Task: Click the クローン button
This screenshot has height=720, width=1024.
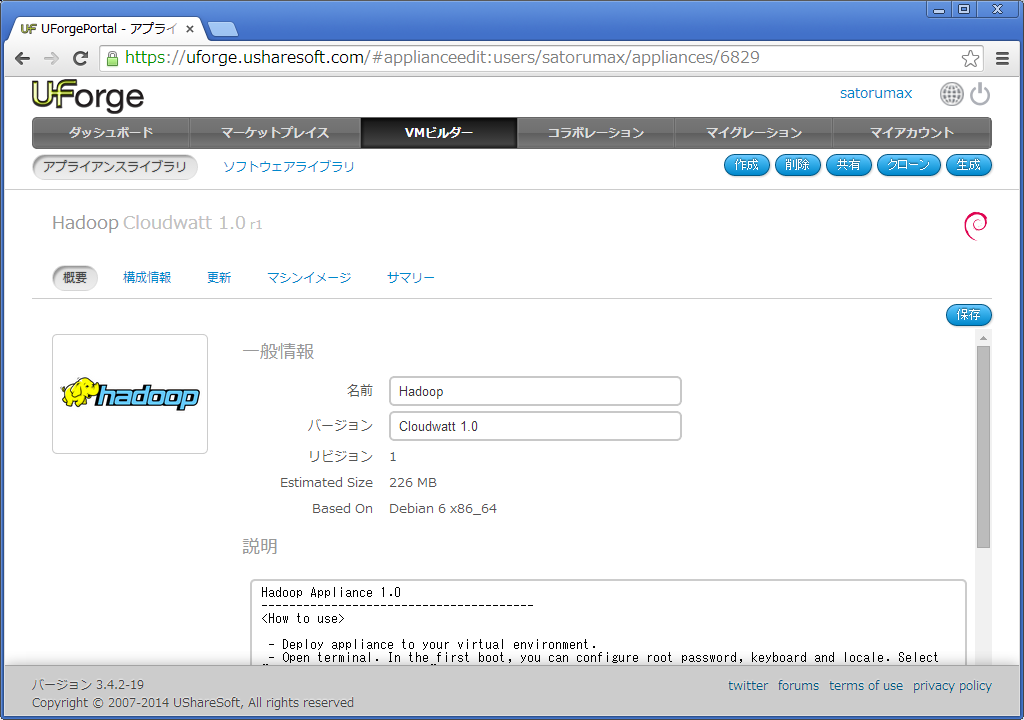Action: click(x=908, y=165)
